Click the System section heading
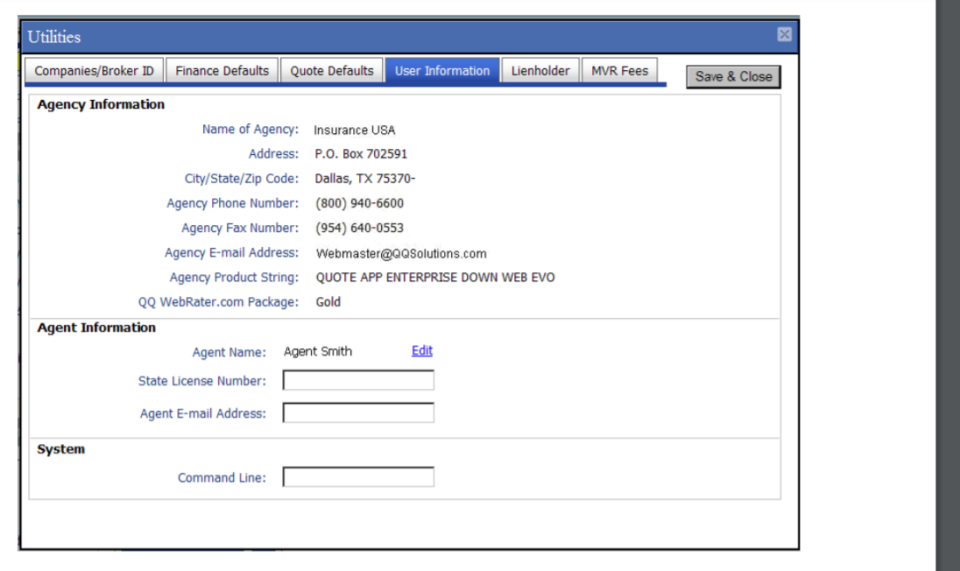 coord(61,449)
